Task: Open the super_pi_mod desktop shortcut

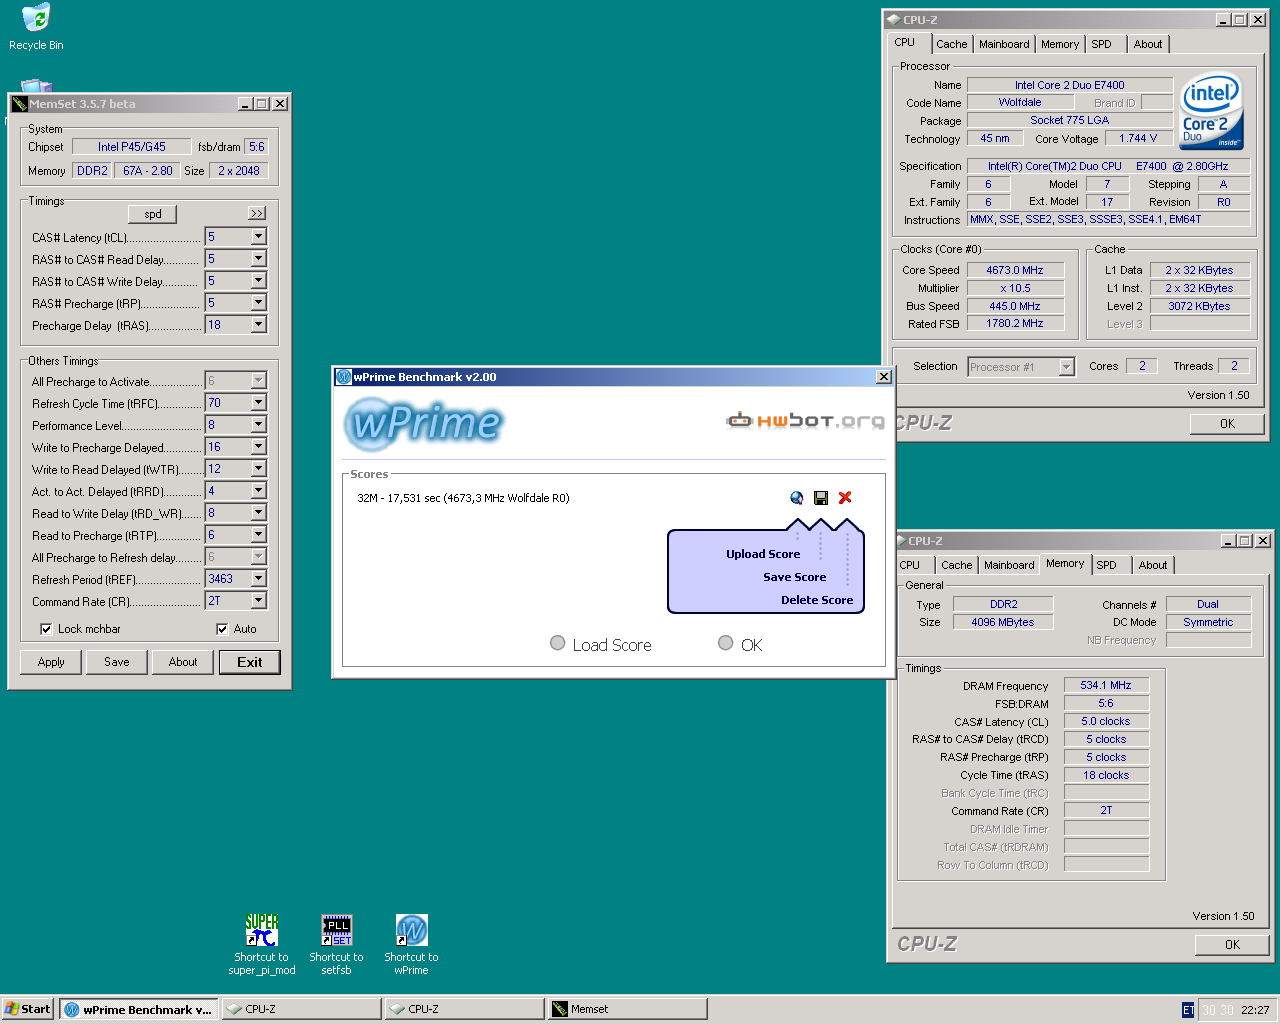Action: click(262, 944)
